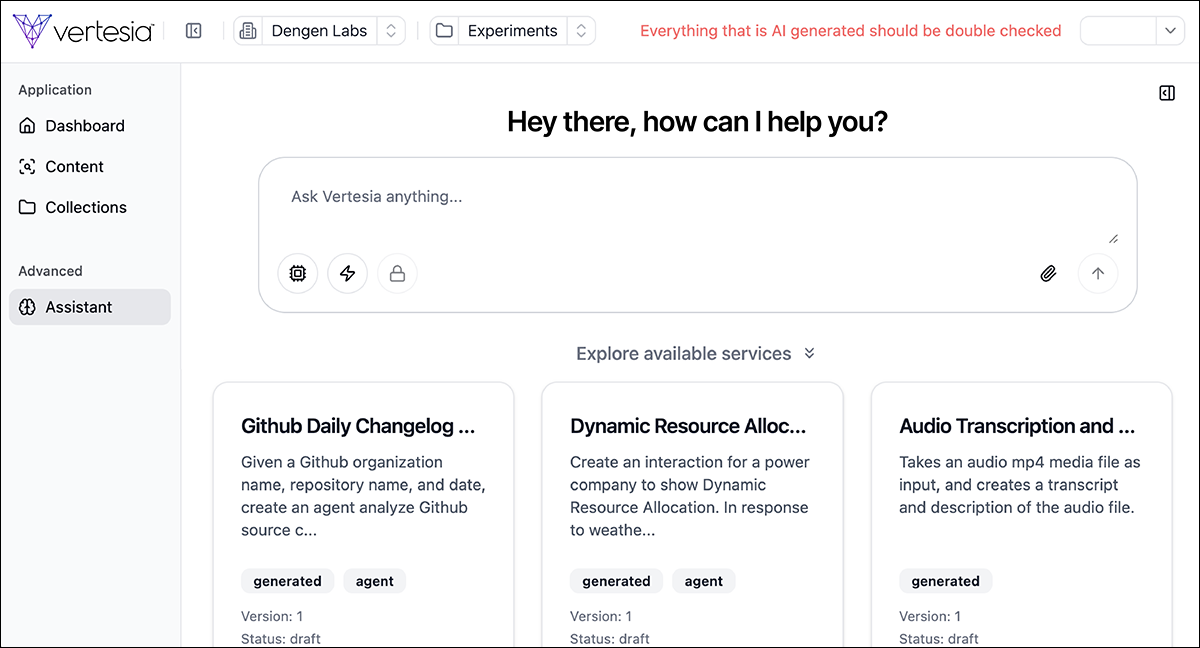This screenshot has height=648, width=1200.
Task: Attach a file with paperclip icon
Action: point(1047,273)
